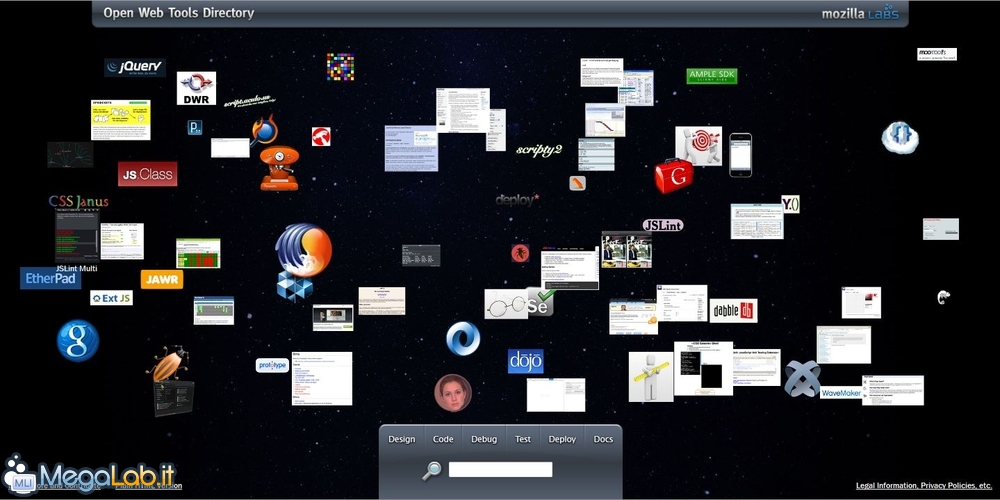Click the iPhone device icon
This screenshot has height=500, width=1000.
pos(740,155)
